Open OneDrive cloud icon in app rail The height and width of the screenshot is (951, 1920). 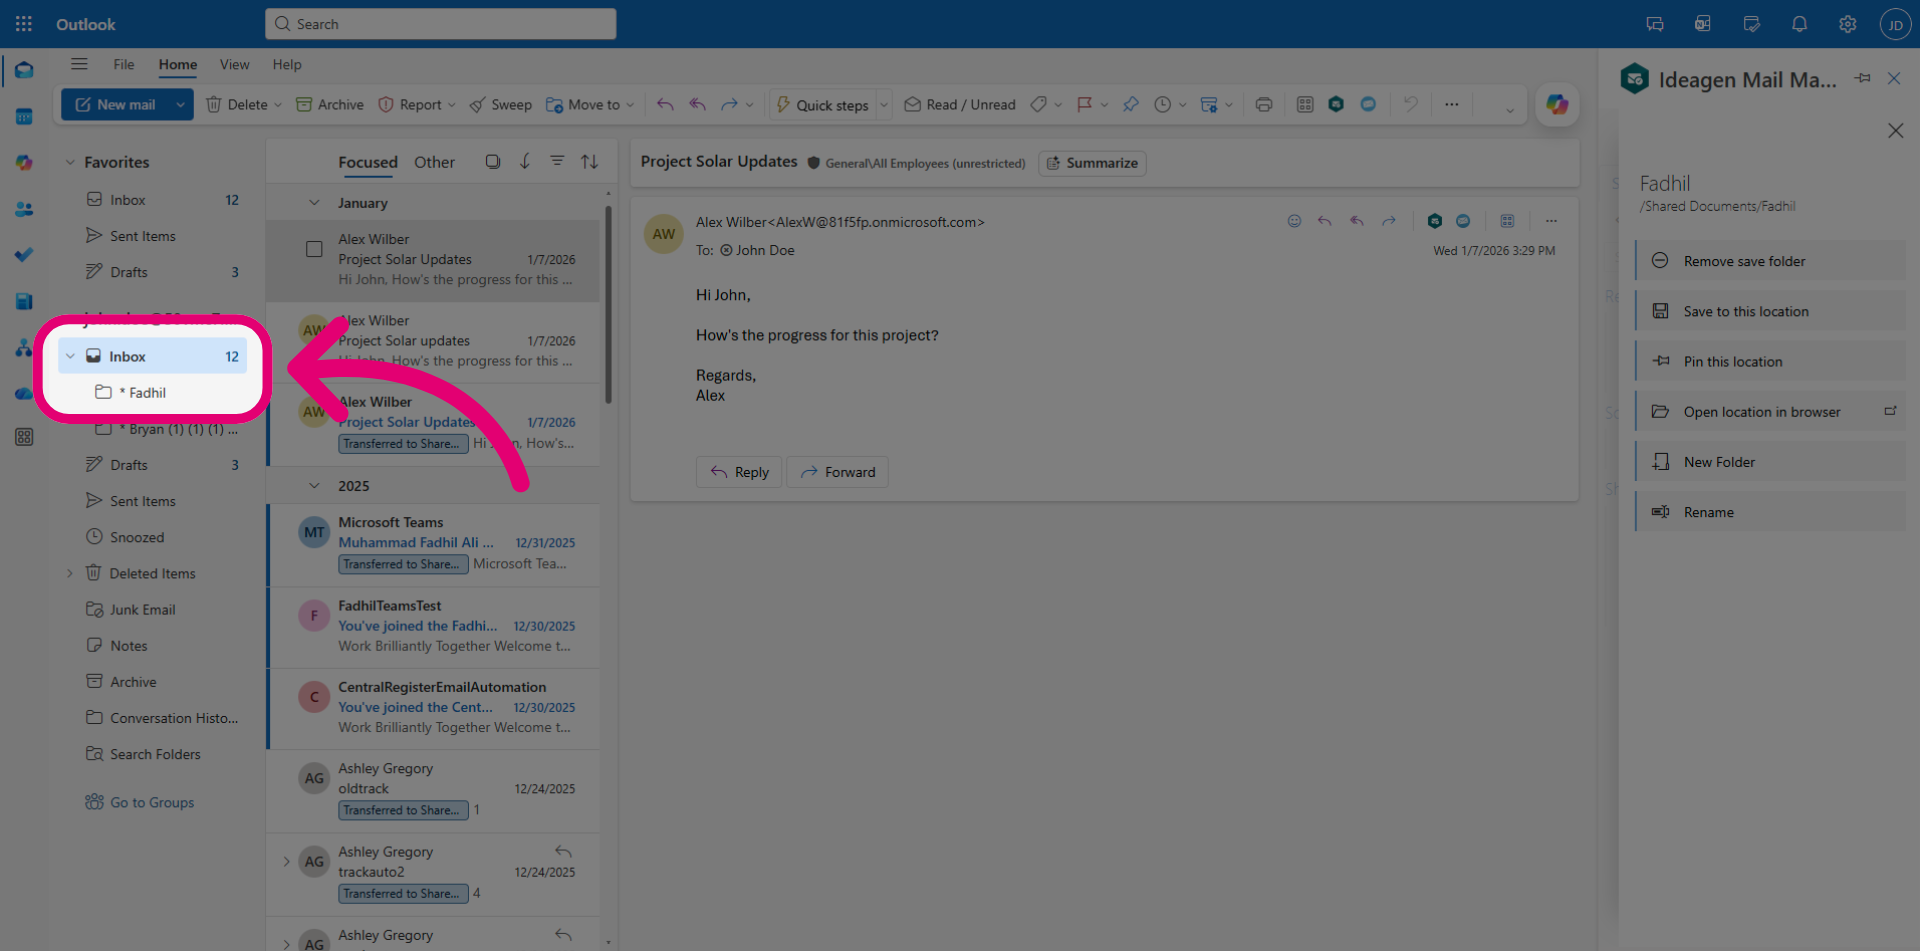(24, 394)
